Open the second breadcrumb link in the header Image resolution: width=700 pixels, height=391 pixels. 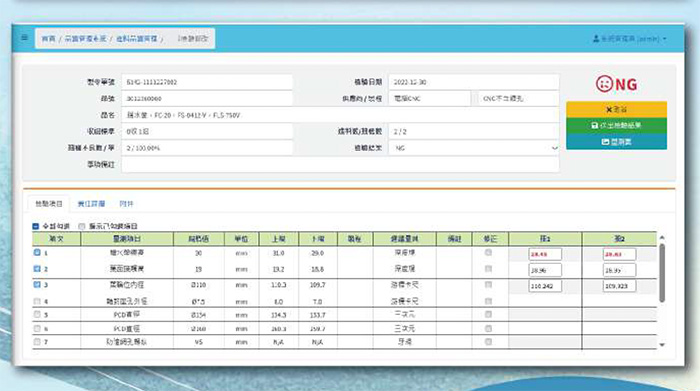[85, 39]
